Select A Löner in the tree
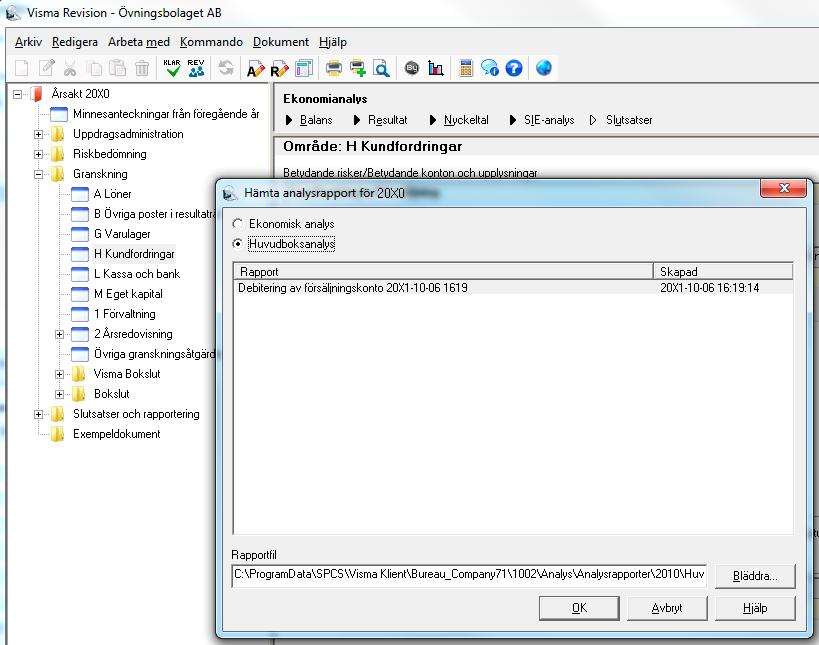This screenshot has width=819, height=645. pos(112,194)
